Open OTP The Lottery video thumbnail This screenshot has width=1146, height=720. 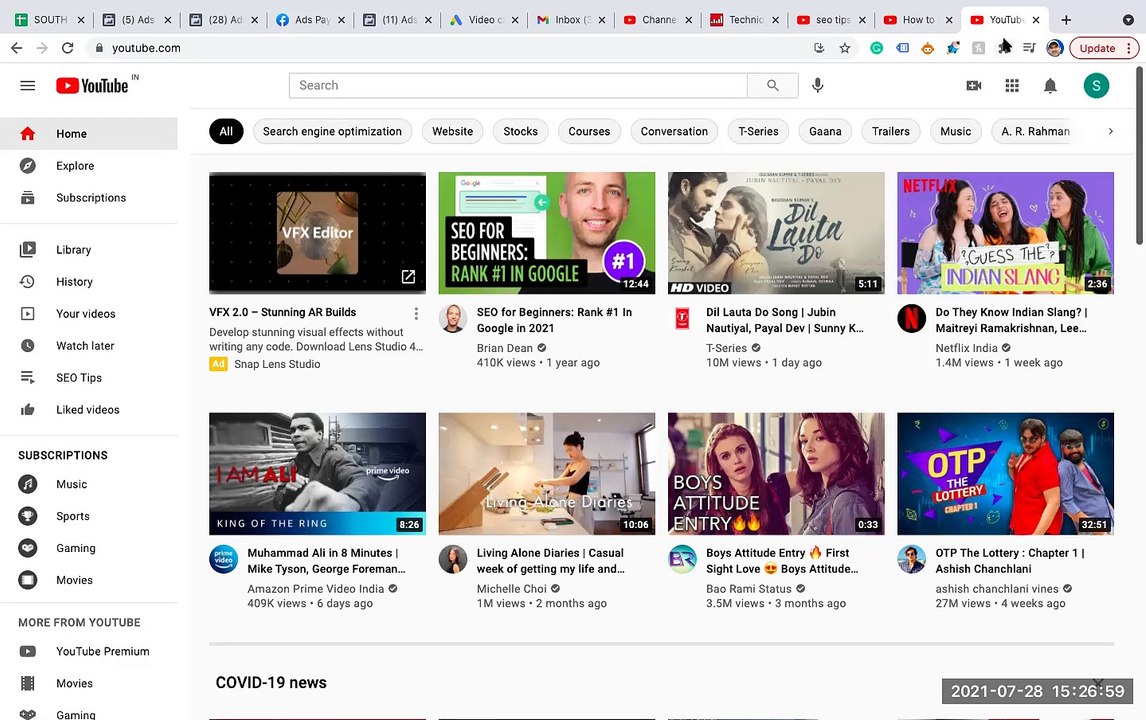(1006, 474)
